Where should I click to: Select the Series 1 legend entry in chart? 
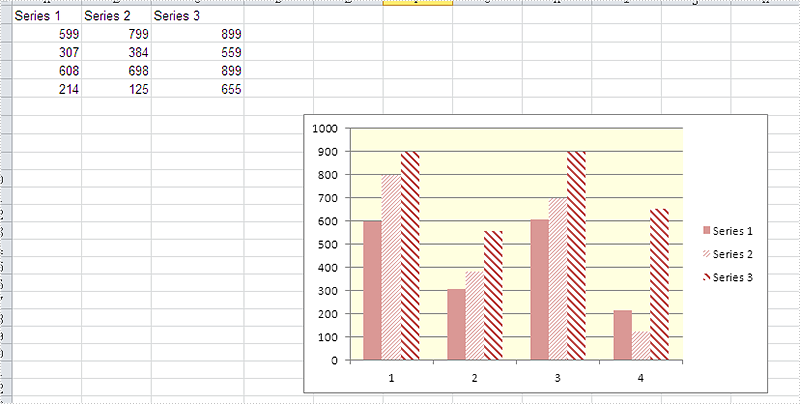[728, 231]
